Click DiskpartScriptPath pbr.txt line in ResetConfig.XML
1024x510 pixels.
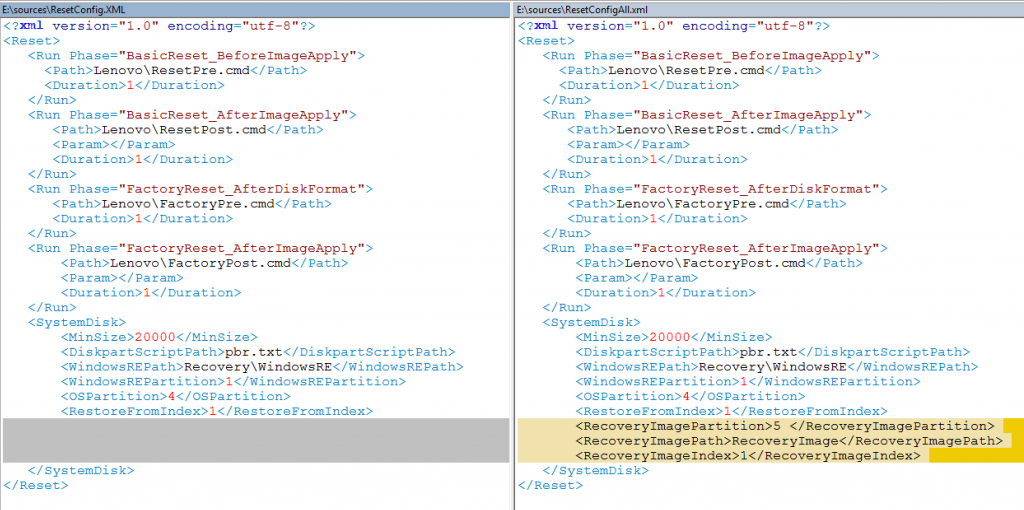pos(259,352)
